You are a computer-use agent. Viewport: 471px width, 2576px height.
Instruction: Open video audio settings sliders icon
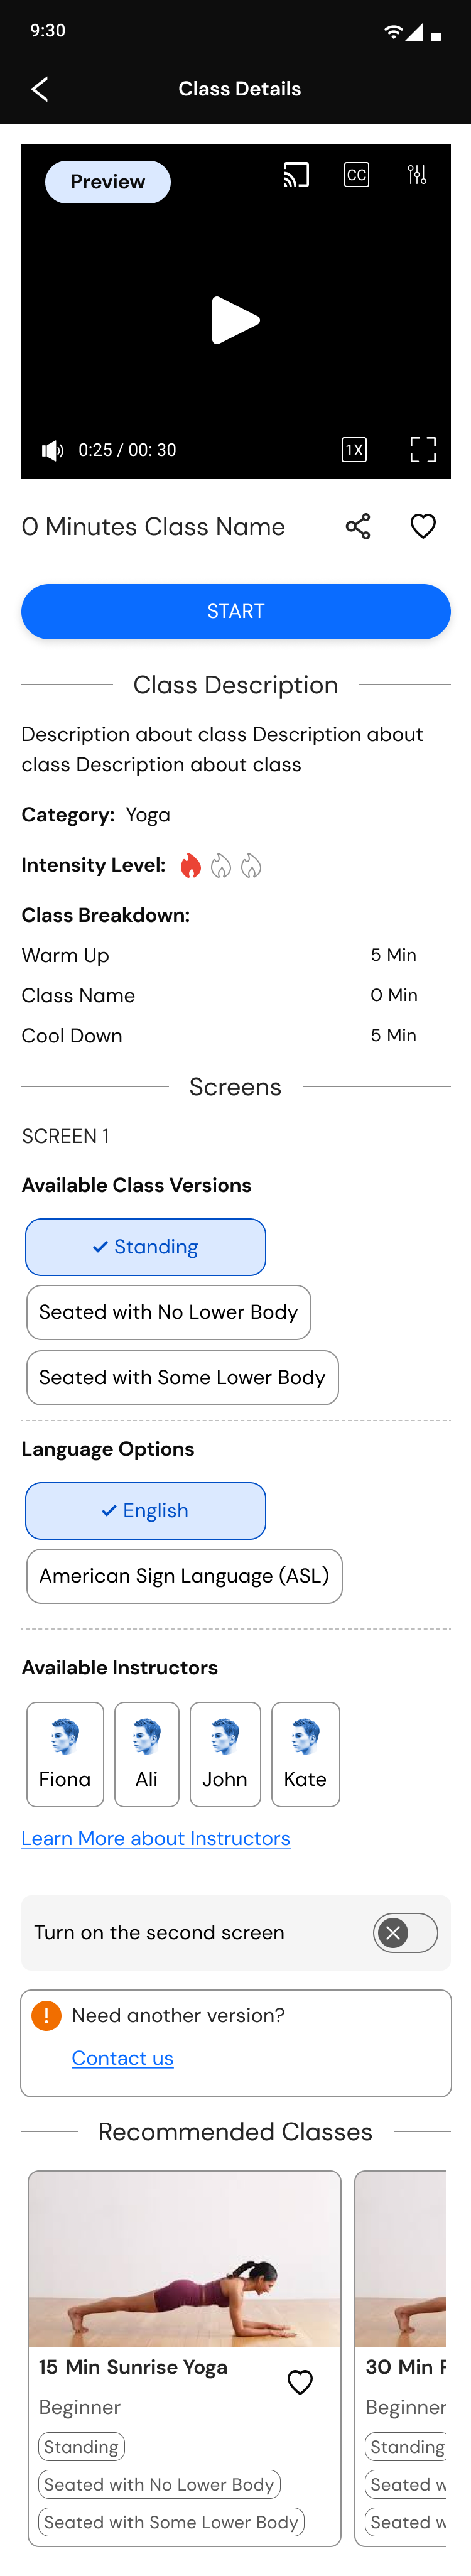pyautogui.click(x=417, y=176)
